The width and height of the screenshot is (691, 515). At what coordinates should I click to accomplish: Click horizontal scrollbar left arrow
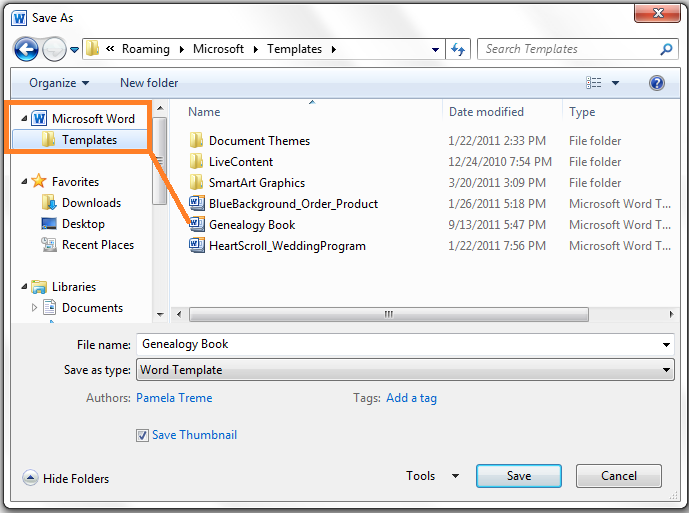coord(179,314)
